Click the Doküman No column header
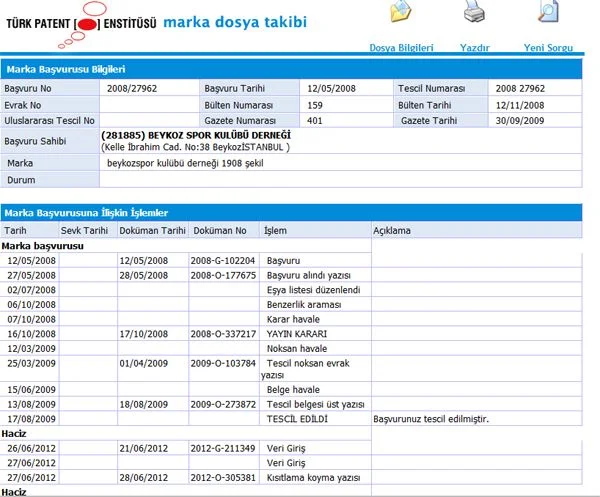Screen dimensions: 600x497 click(218, 230)
